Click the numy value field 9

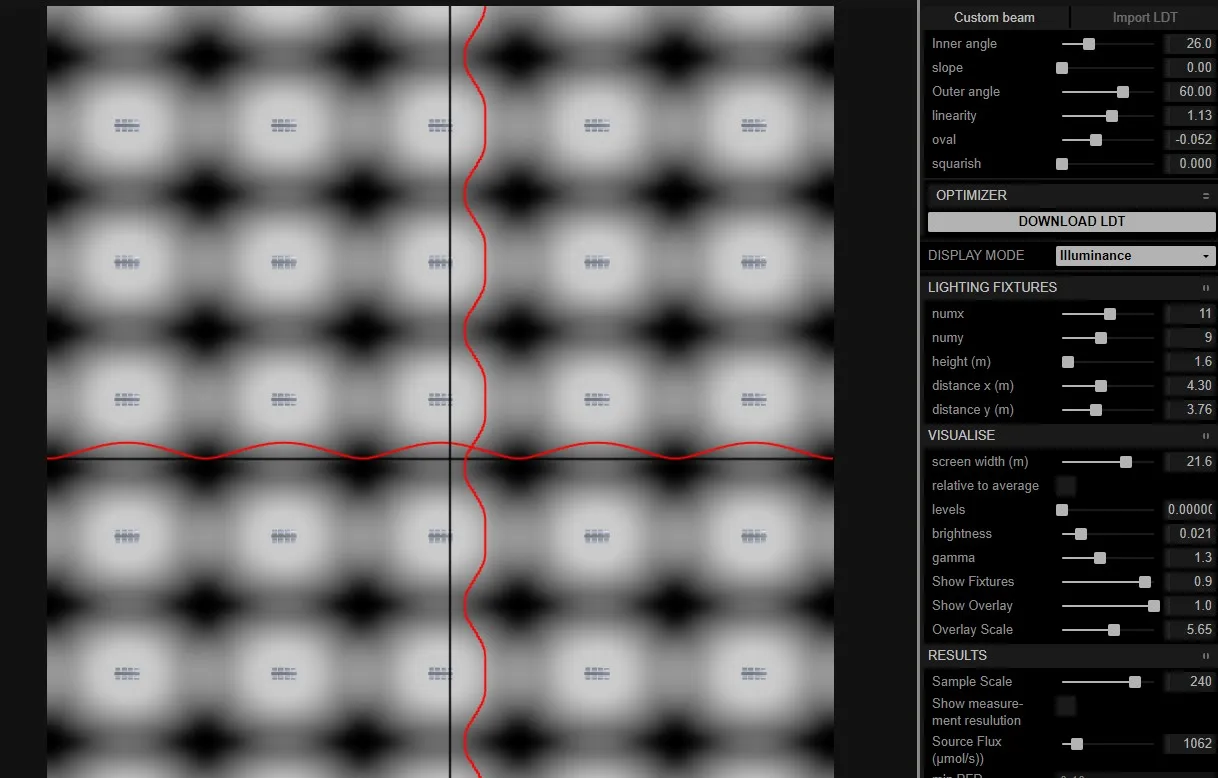(1190, 338)
